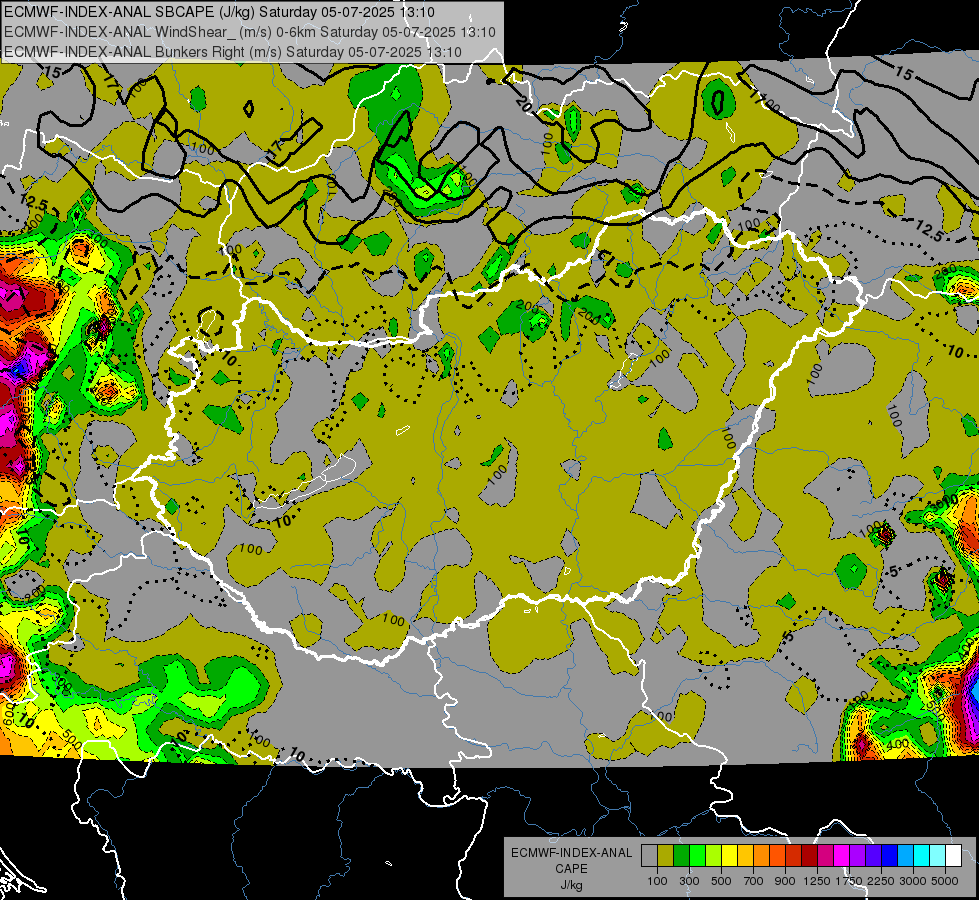Click the SBCAPE (J/kg) title line
Screen dimensions: 979x900
pos(219,12)
